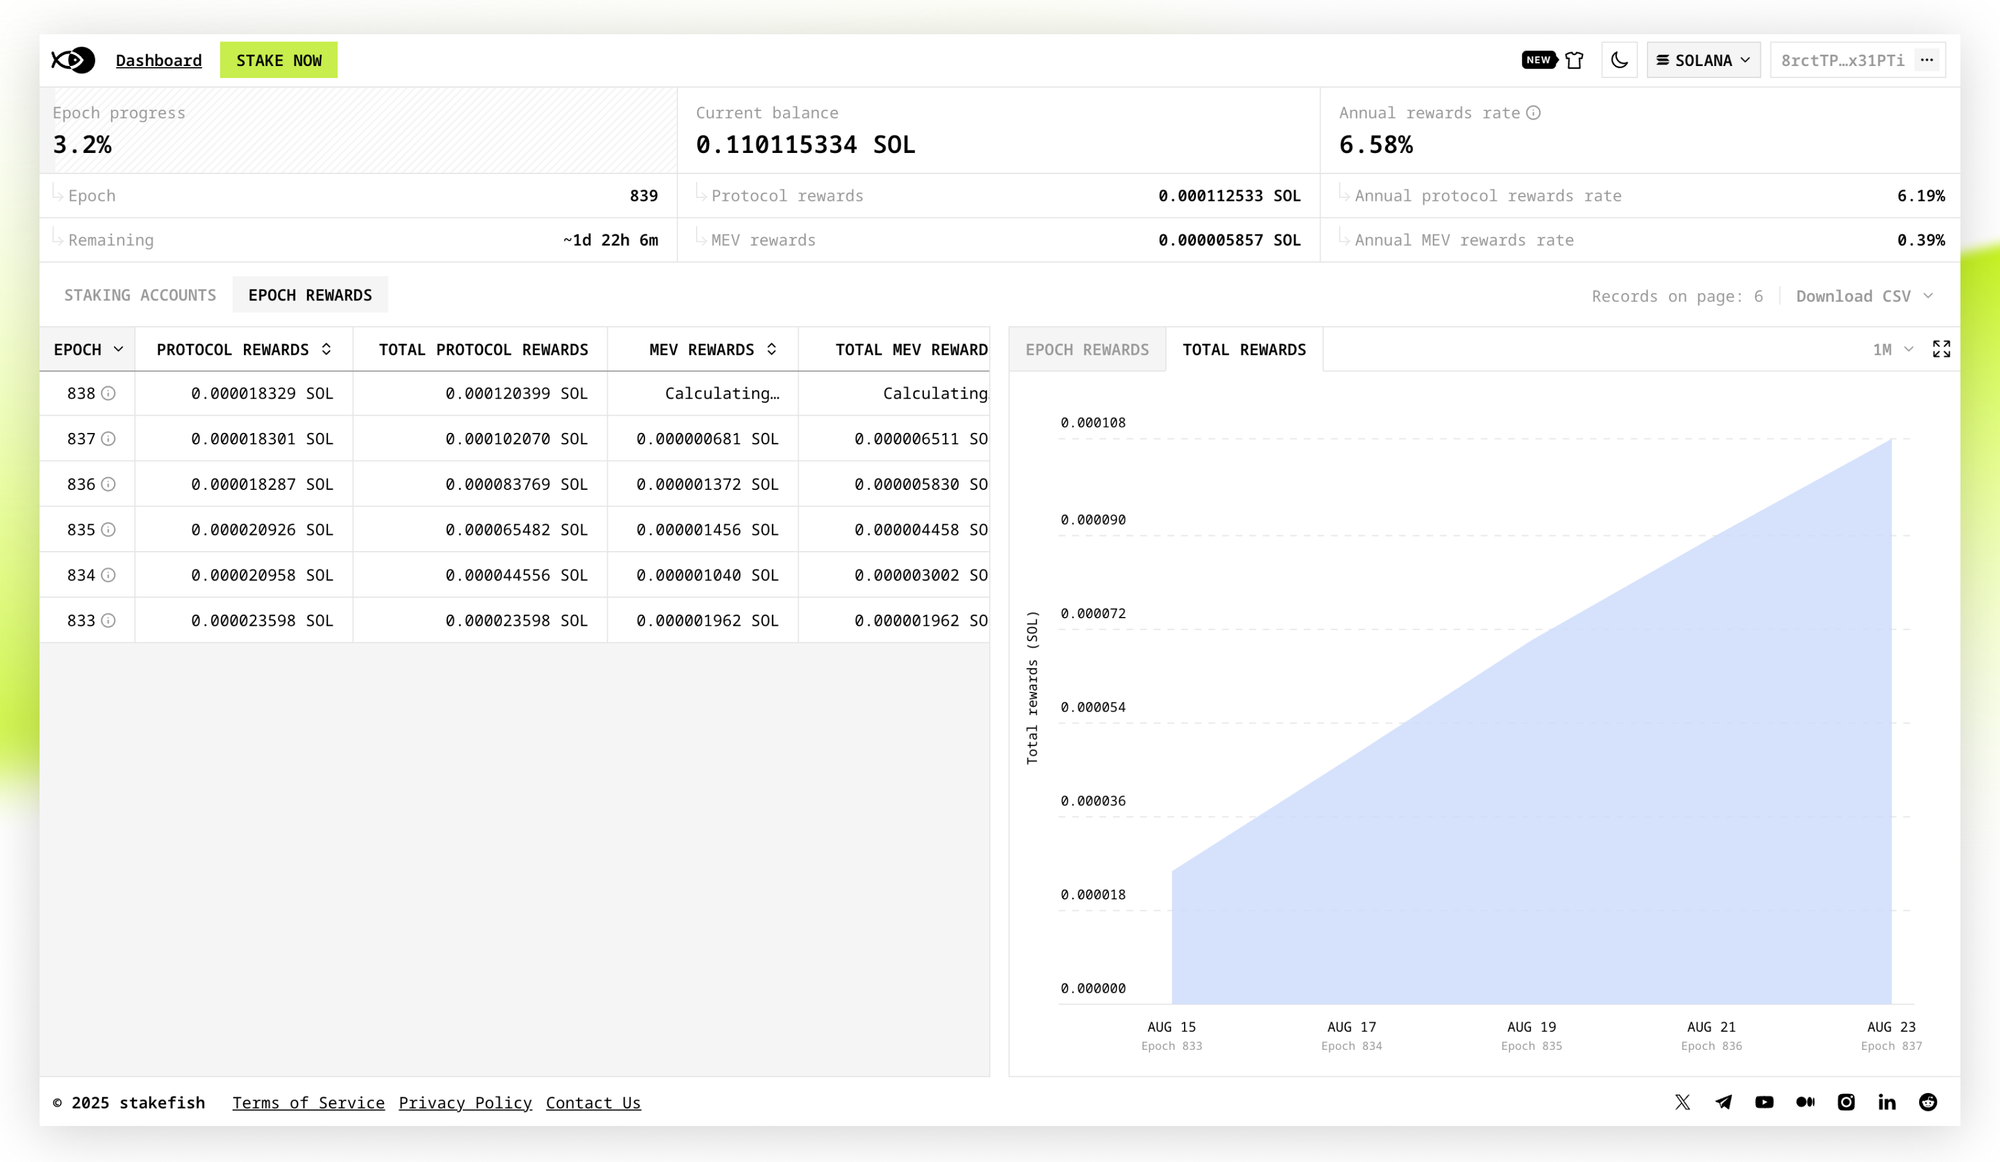This screenshot has width=2000, height=1162.
Task: Switch to Staking Accounts tab
Action: pyautogui.click(x=140, y=295)
